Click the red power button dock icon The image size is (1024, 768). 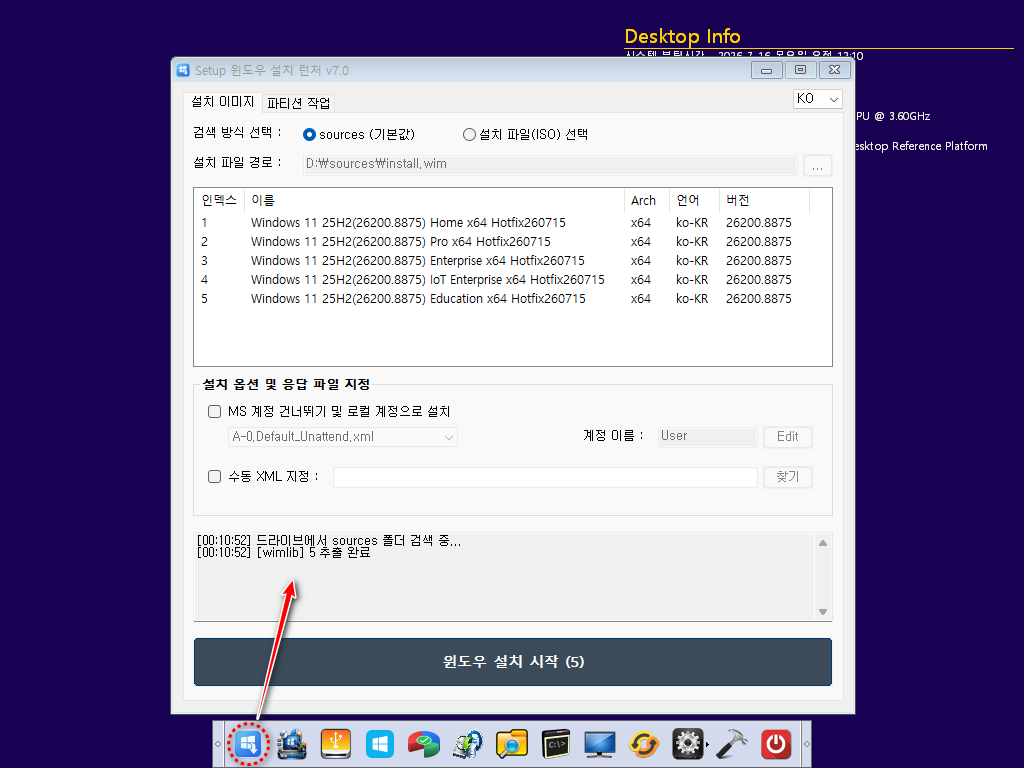coord(776,744)
